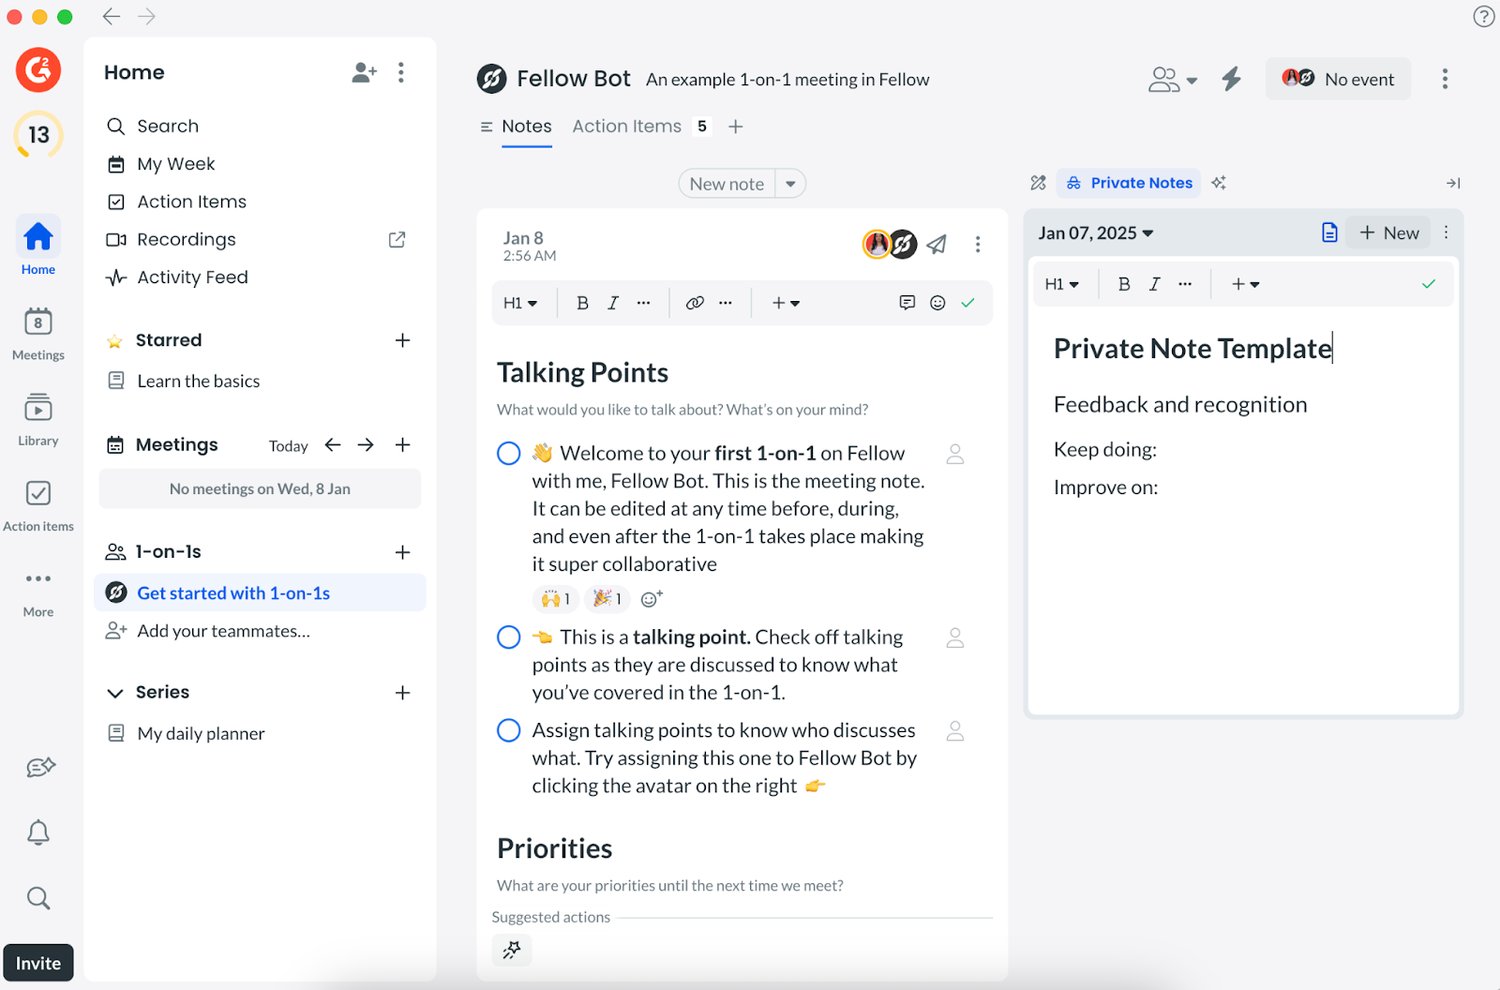Open the Home panel kebab menu
This screenshot has width=1500, height=990.
(401, 72)
